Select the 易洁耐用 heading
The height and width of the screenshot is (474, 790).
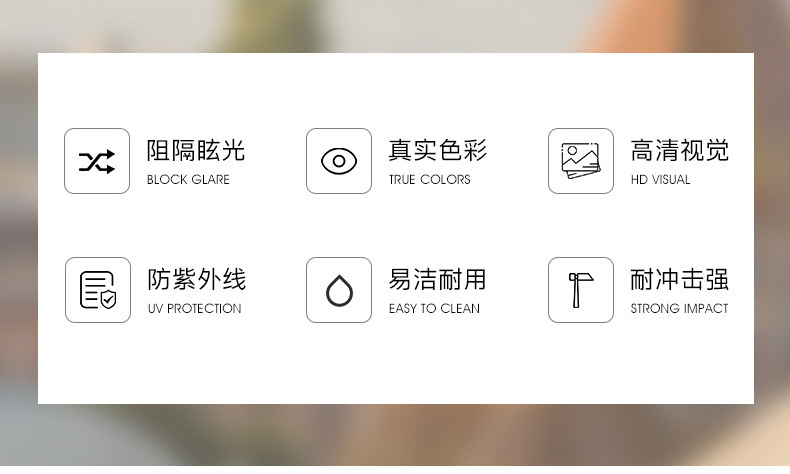(x=437, y=280)
